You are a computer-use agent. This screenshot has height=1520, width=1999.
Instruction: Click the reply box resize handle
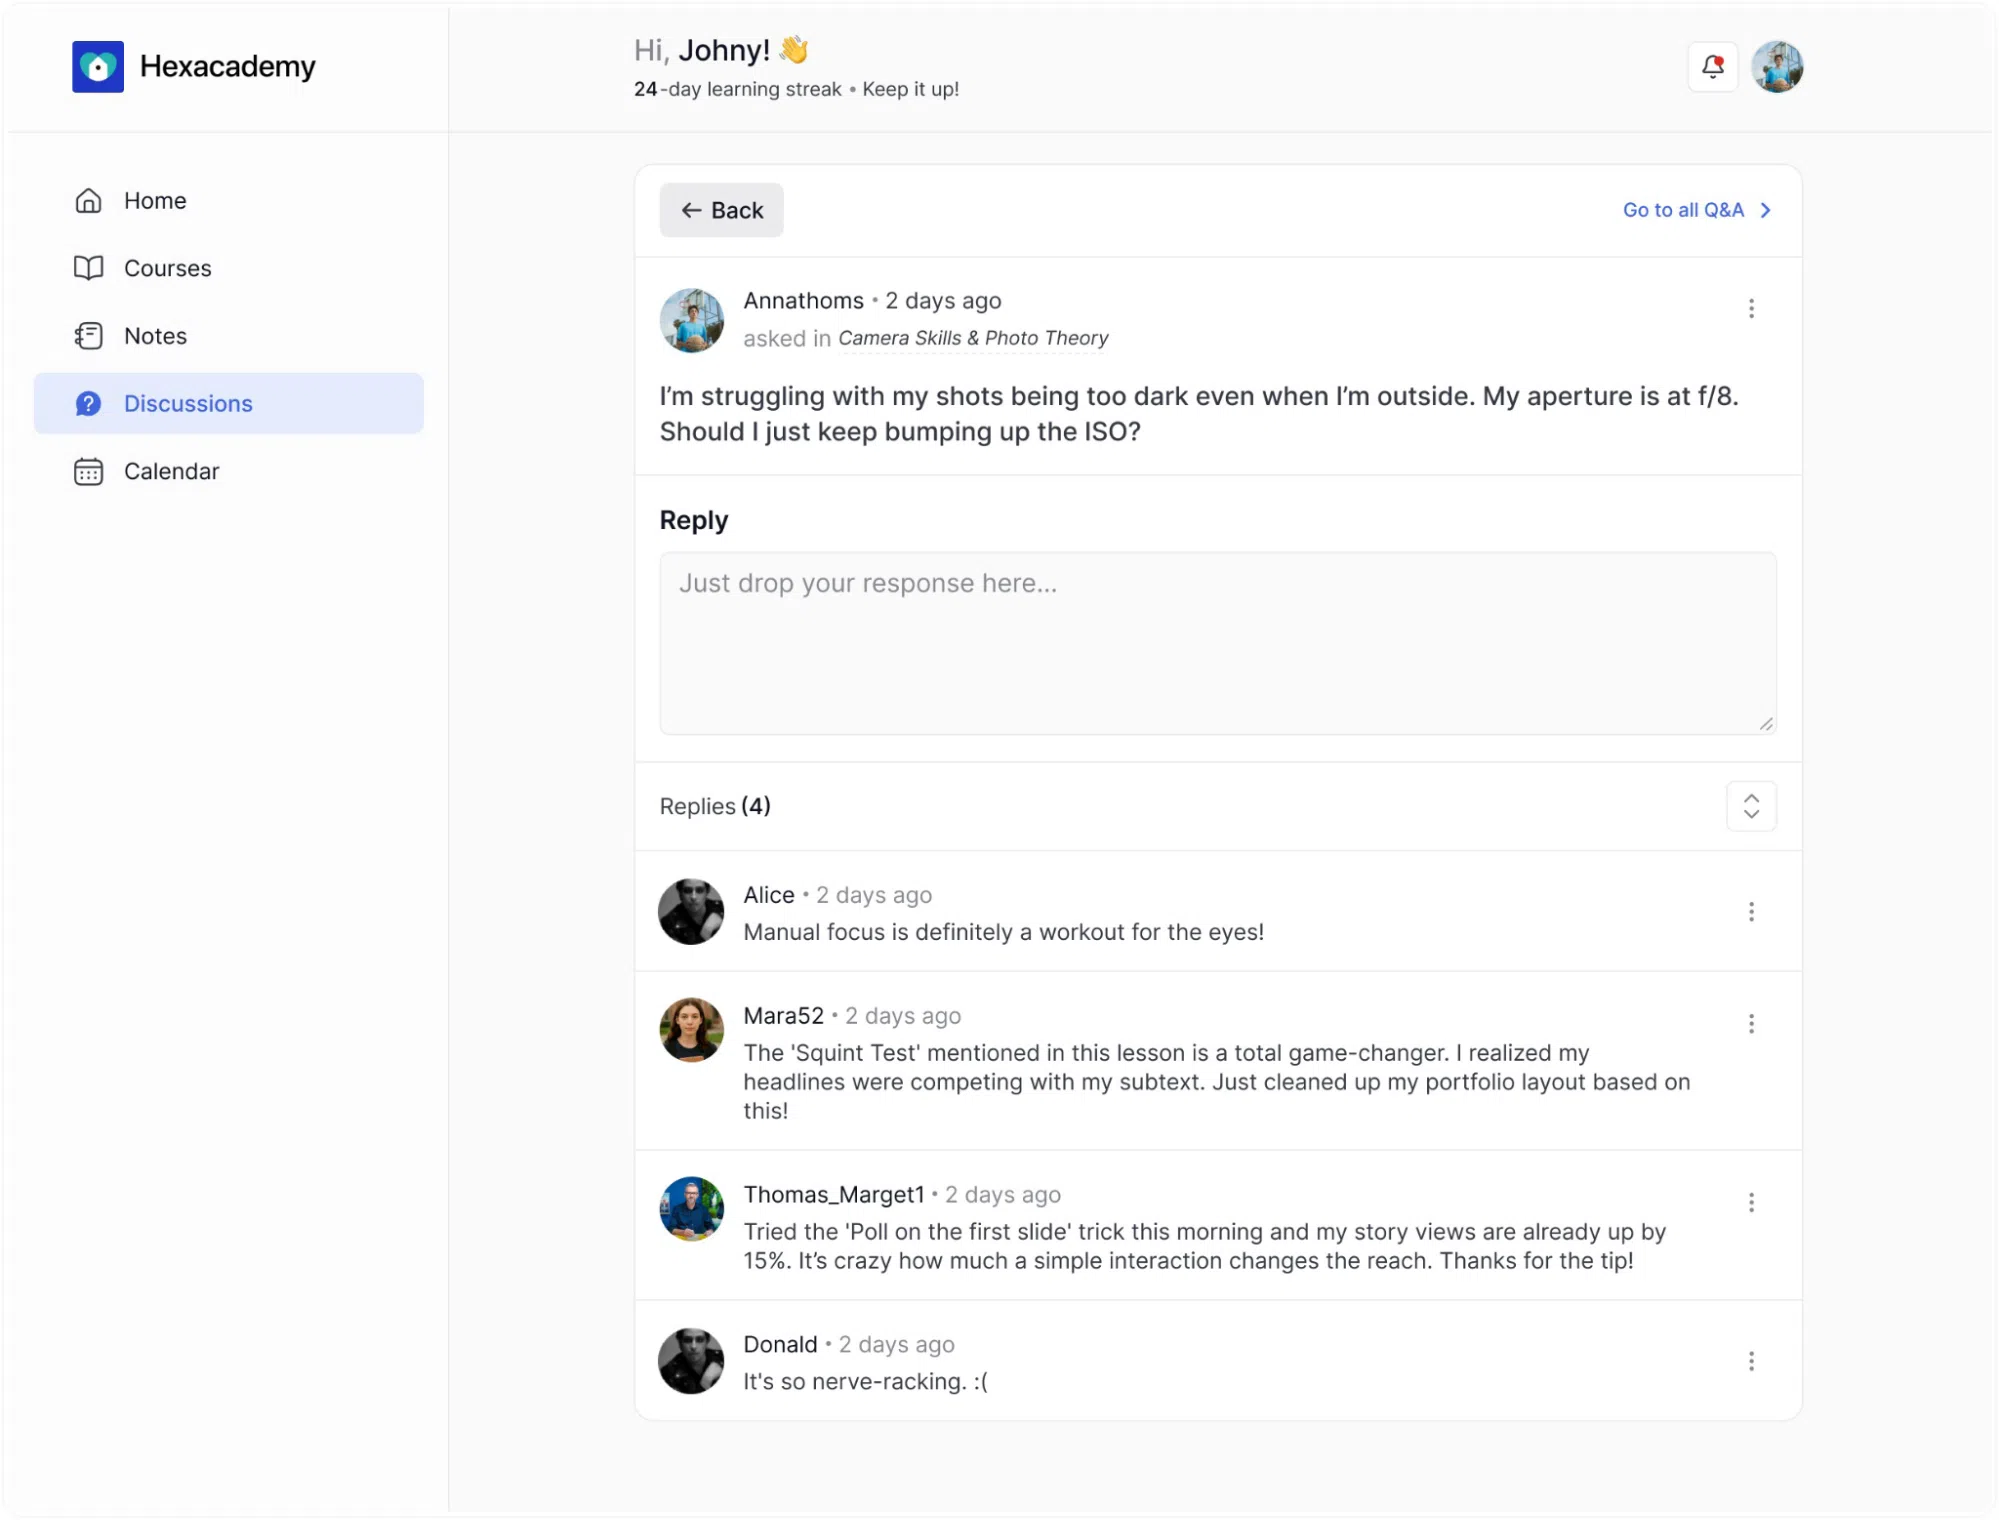[x=1765, y=724]
